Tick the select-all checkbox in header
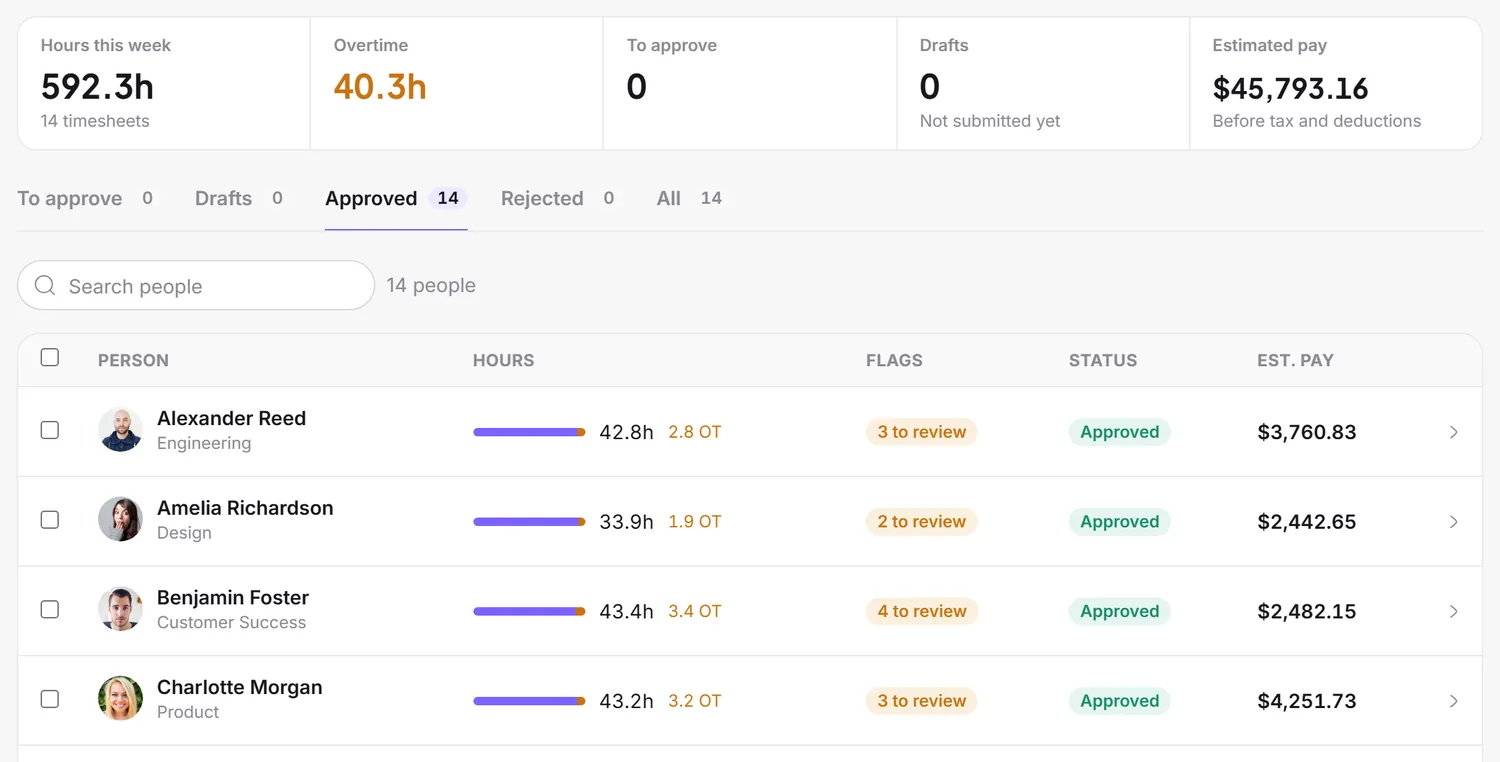Screen dimensions: 1500x762 coord(49,357)
